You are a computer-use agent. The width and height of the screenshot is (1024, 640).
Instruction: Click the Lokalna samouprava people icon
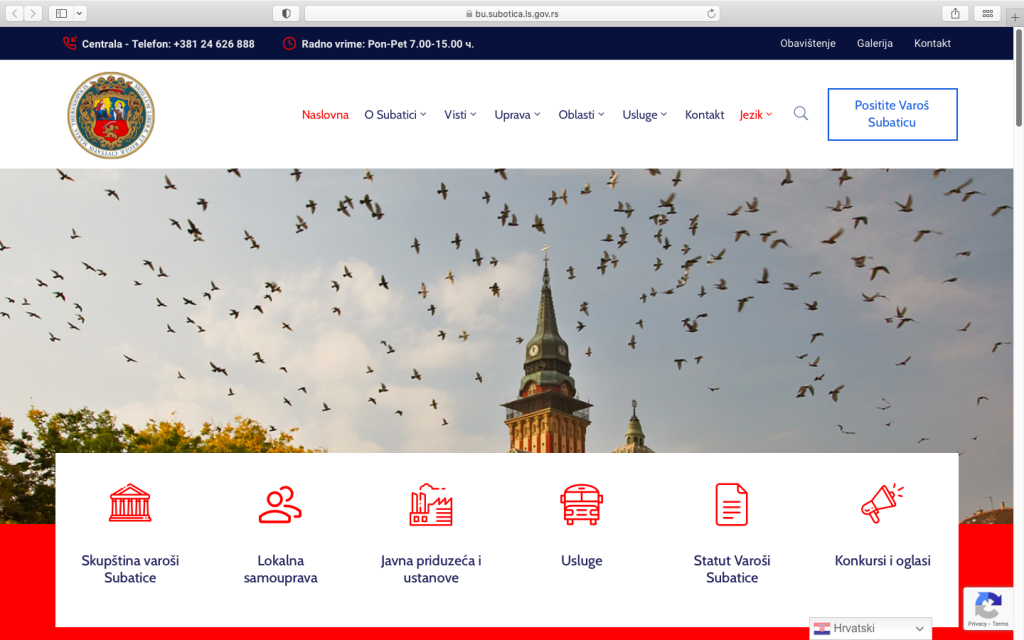point(280,504)
